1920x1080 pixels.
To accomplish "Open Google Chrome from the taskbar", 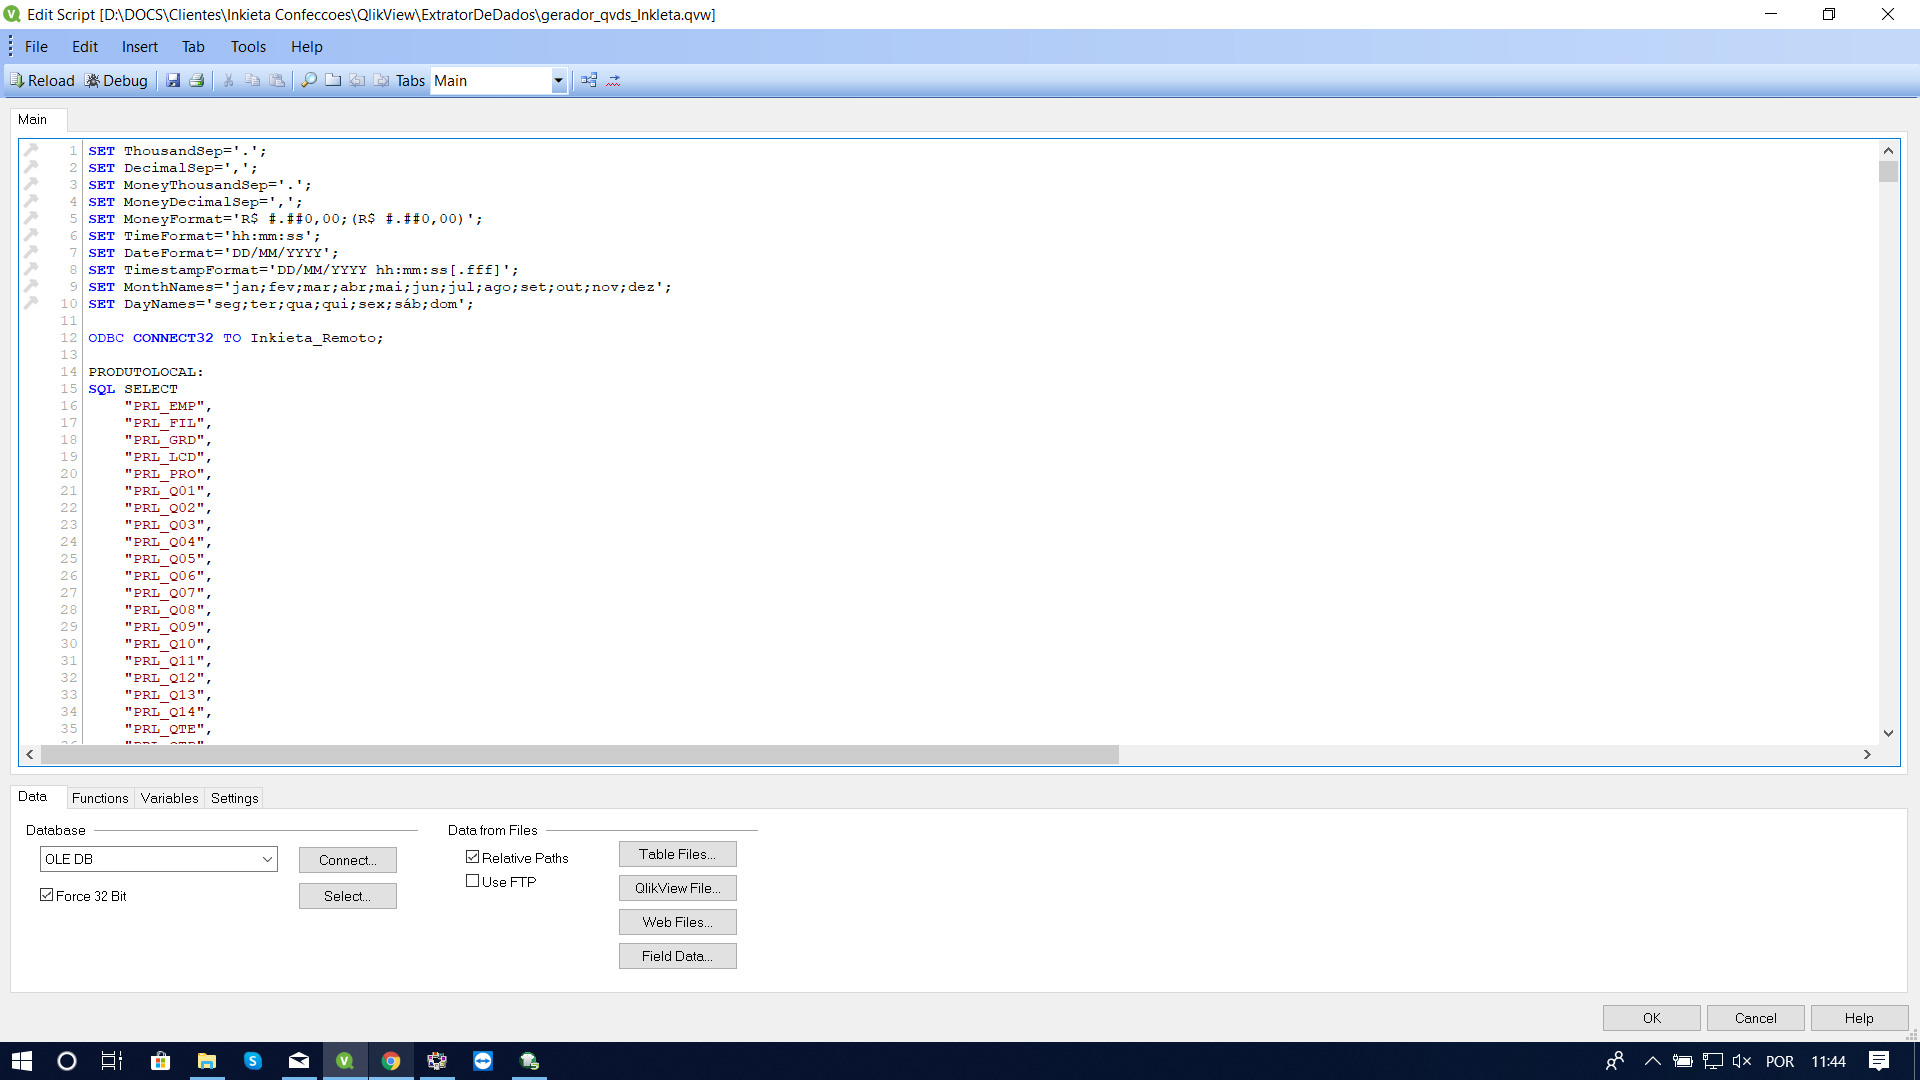I will pos(391,1061).
